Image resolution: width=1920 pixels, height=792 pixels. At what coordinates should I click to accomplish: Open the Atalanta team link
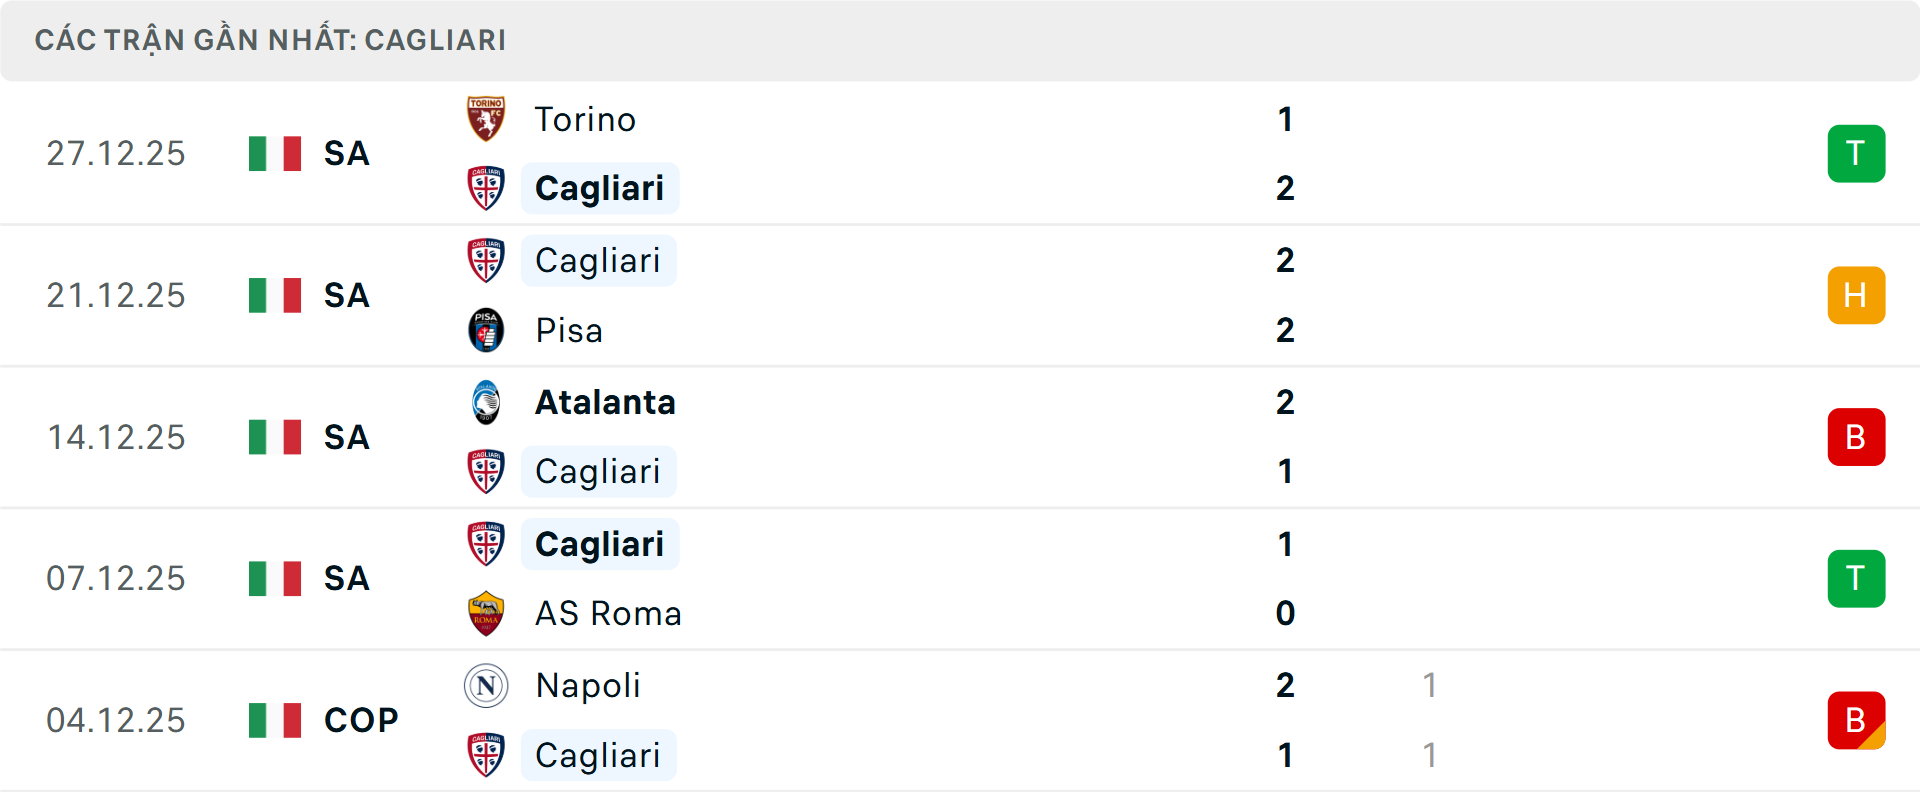pyautogui.click(x=605, y=402)
